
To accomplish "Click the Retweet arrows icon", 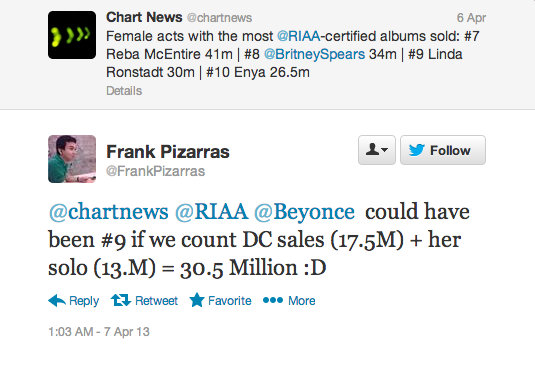I will pyautogui.click(x=121, y=300).
